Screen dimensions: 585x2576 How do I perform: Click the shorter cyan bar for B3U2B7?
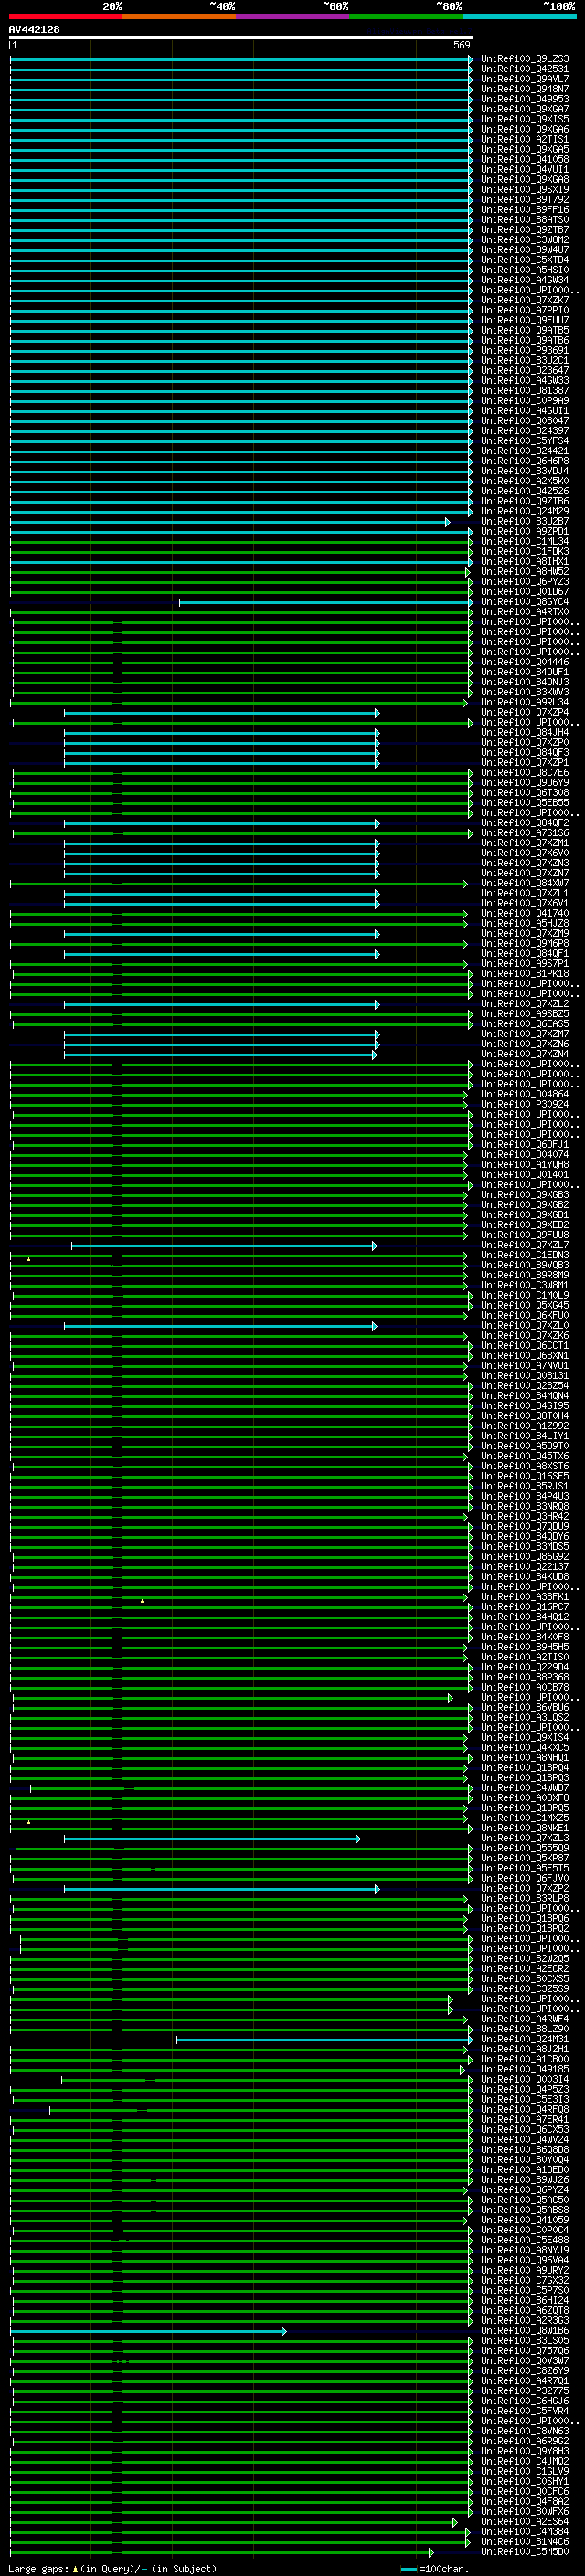tap(230, 522)
